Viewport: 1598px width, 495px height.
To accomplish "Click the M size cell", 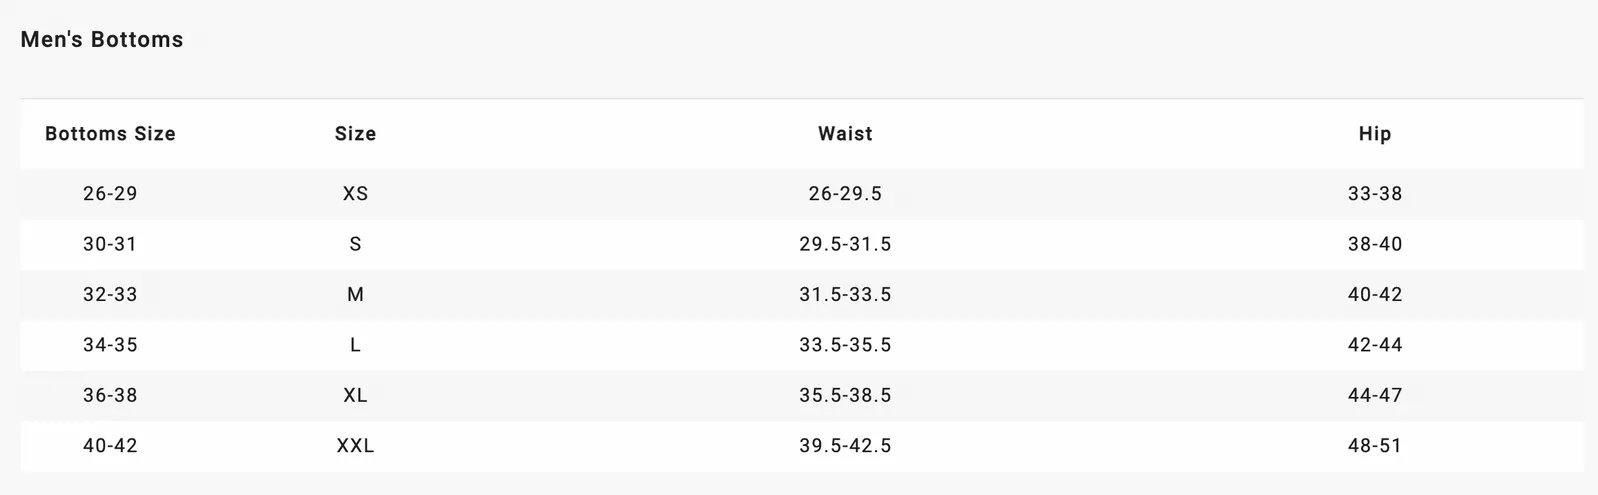I will pyautogui.click(x=355, y=295).
